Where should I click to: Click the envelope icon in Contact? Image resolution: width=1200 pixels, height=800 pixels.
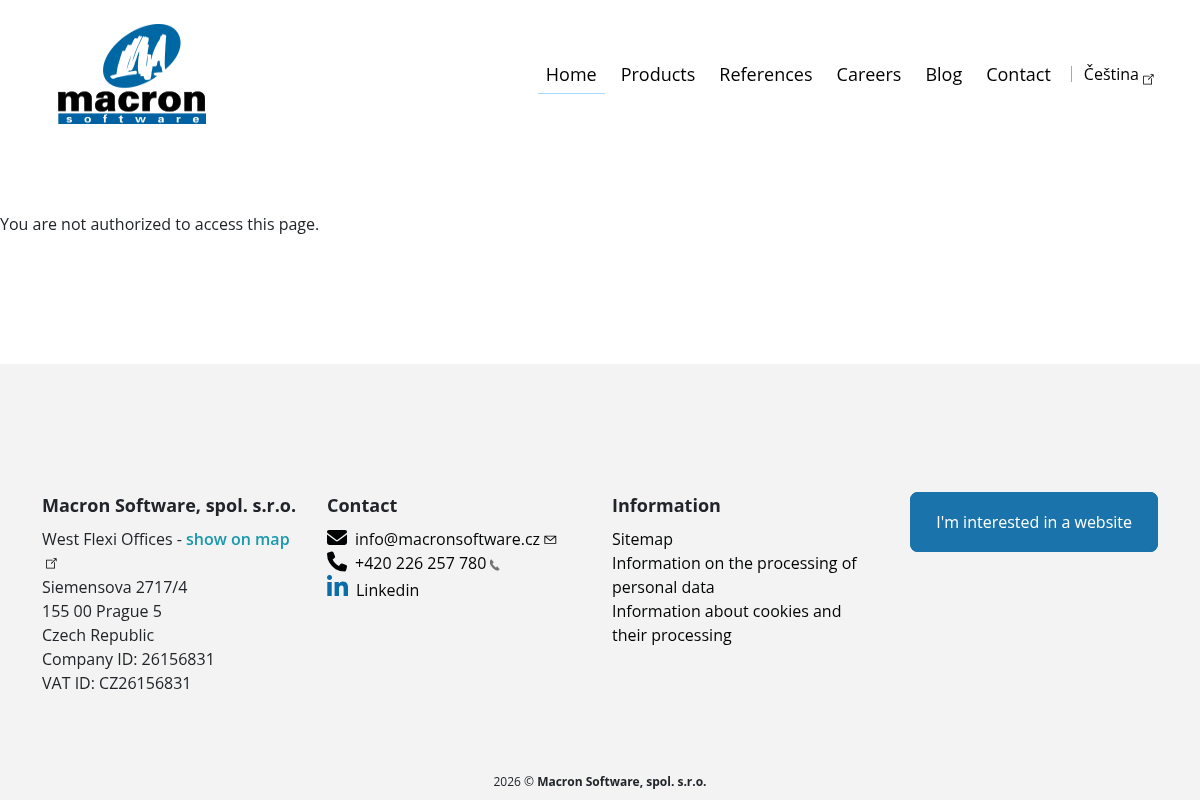[x=337, y=538]
